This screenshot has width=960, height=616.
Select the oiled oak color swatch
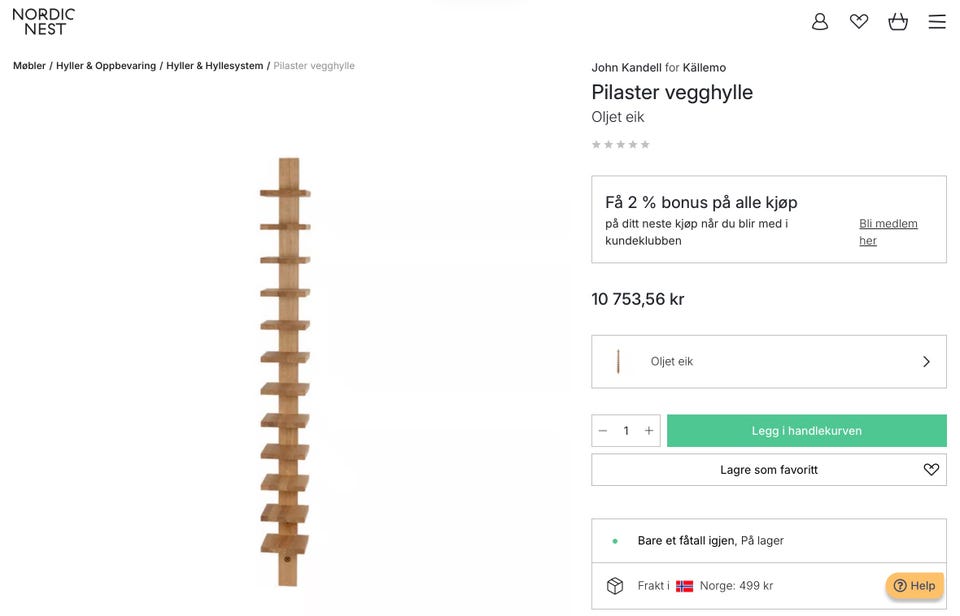(619, 361)
